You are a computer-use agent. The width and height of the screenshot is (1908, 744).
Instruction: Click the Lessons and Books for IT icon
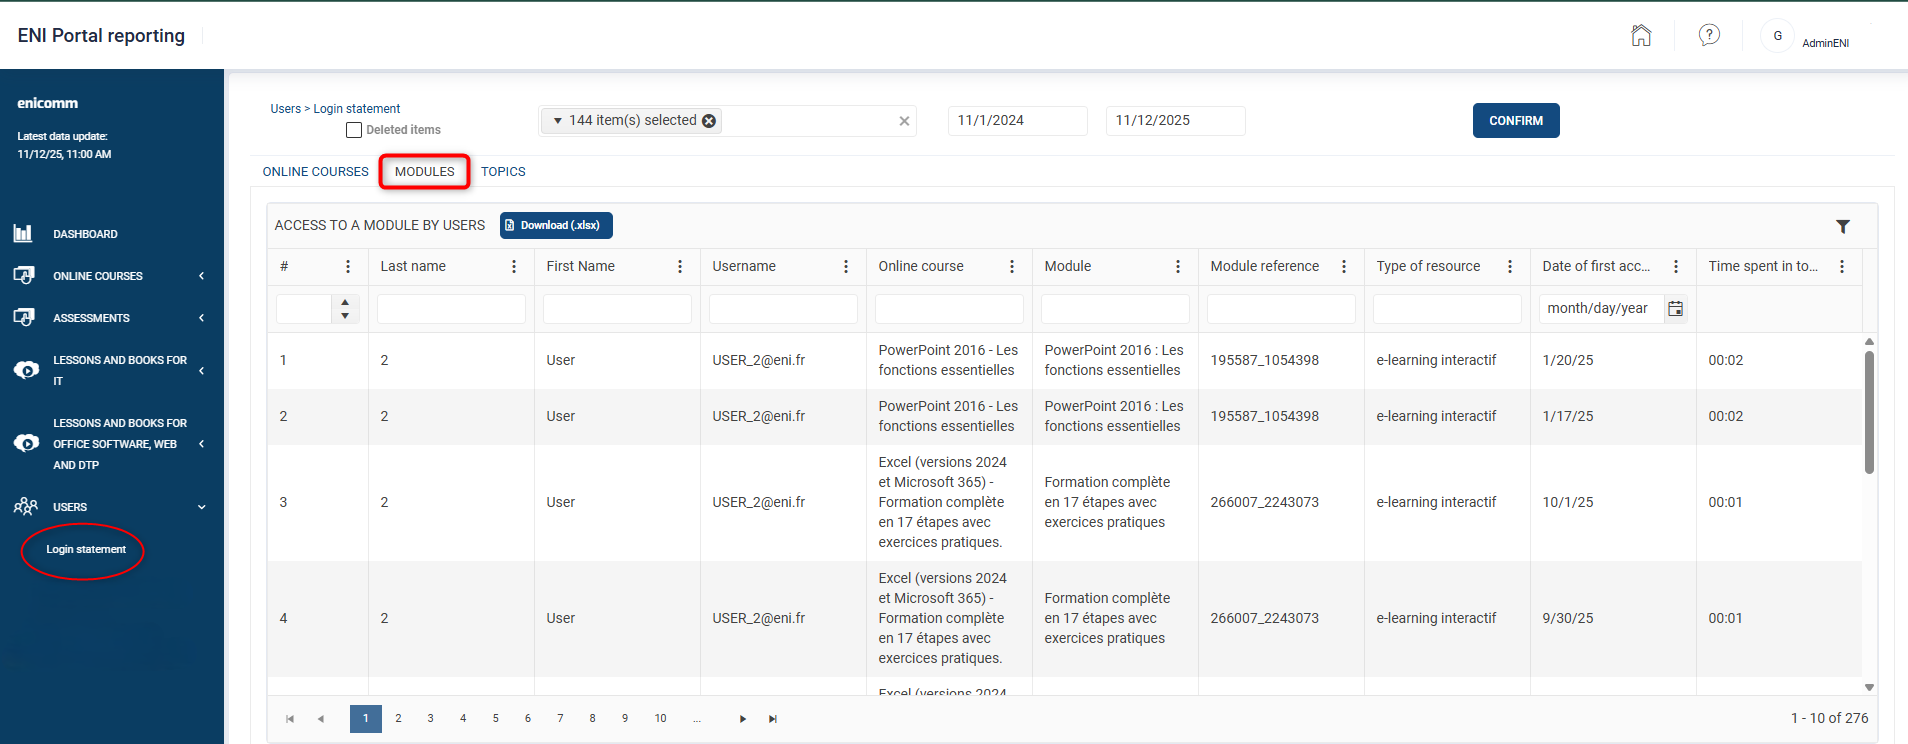[x=26, y=370]
